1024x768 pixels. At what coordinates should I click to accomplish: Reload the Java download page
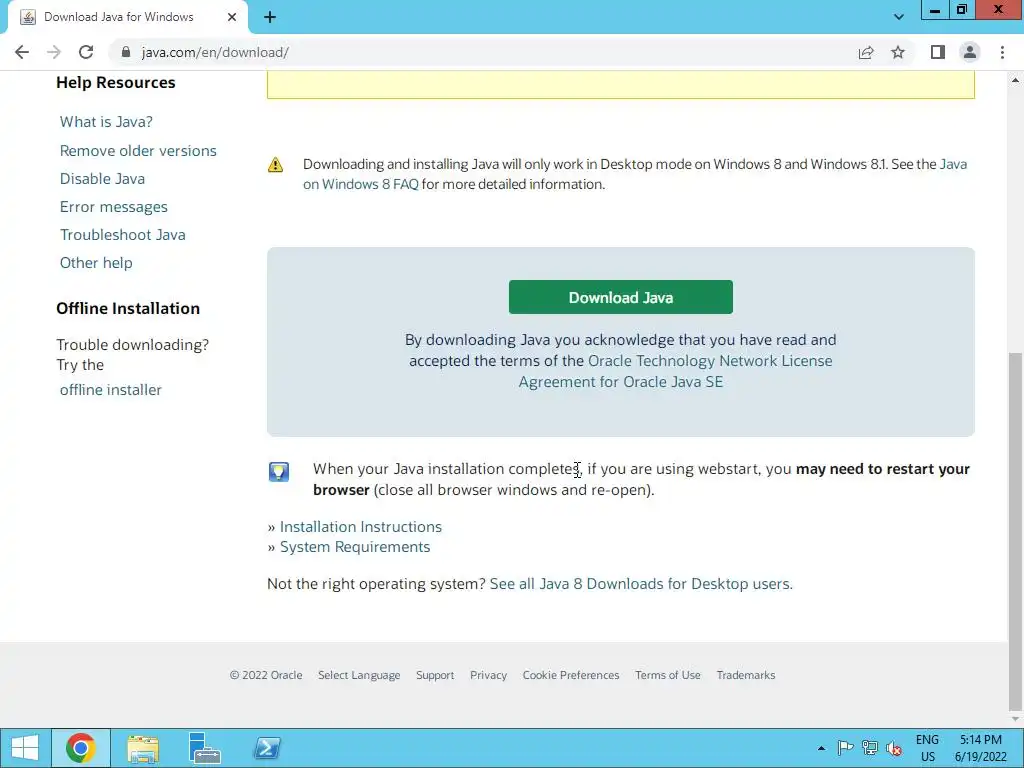(x=86, y=52)
